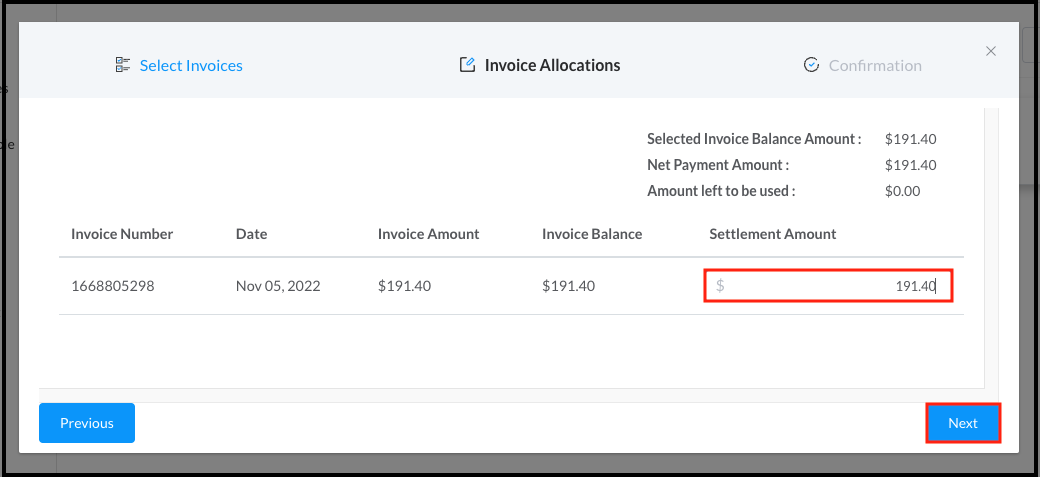This screenshot has height=477, width=1040.
Task: Close the invoice allocation dialog
Action: [x=991, y=51]
